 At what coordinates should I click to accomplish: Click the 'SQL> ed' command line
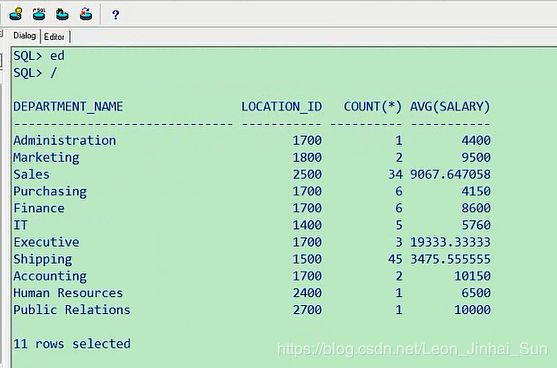[x=39, y=56]
